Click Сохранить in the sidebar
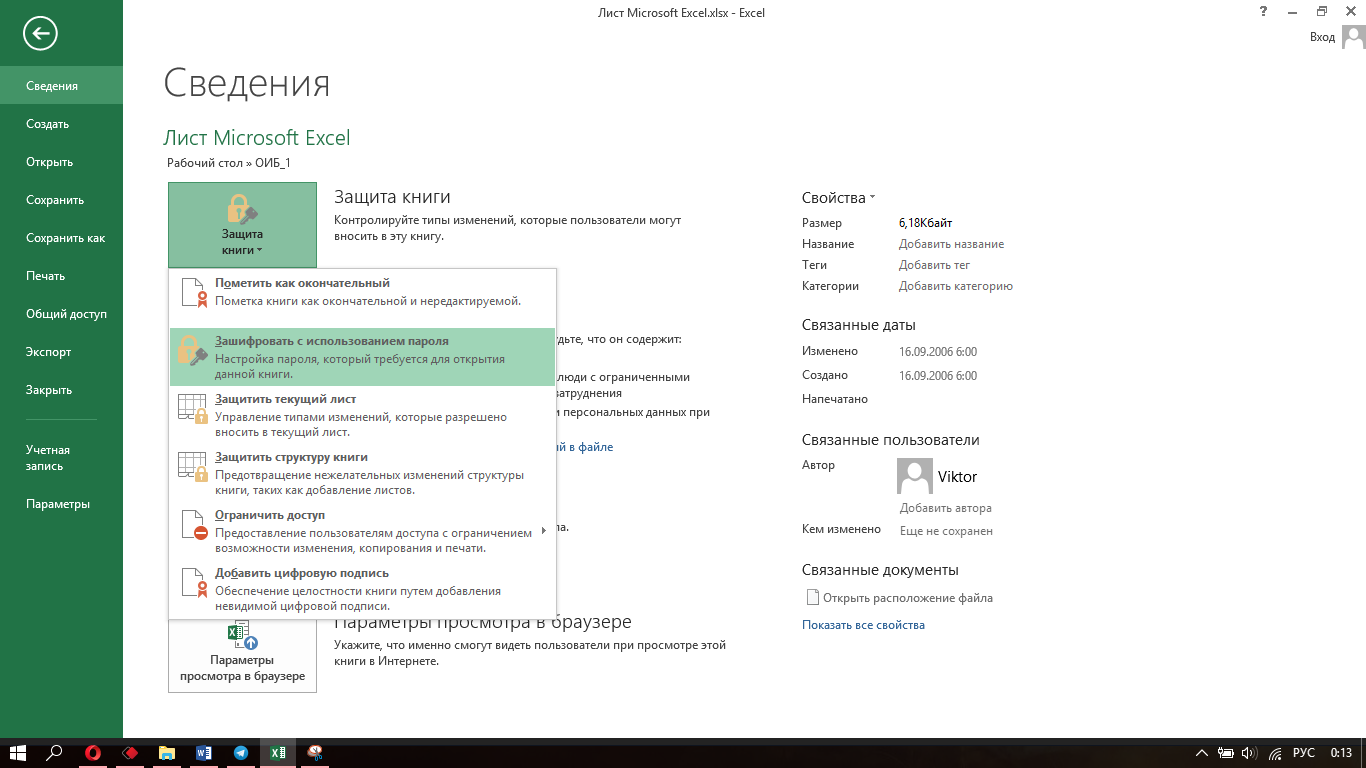The height and width of the screenshot is (768, 1366). (61, 200)
